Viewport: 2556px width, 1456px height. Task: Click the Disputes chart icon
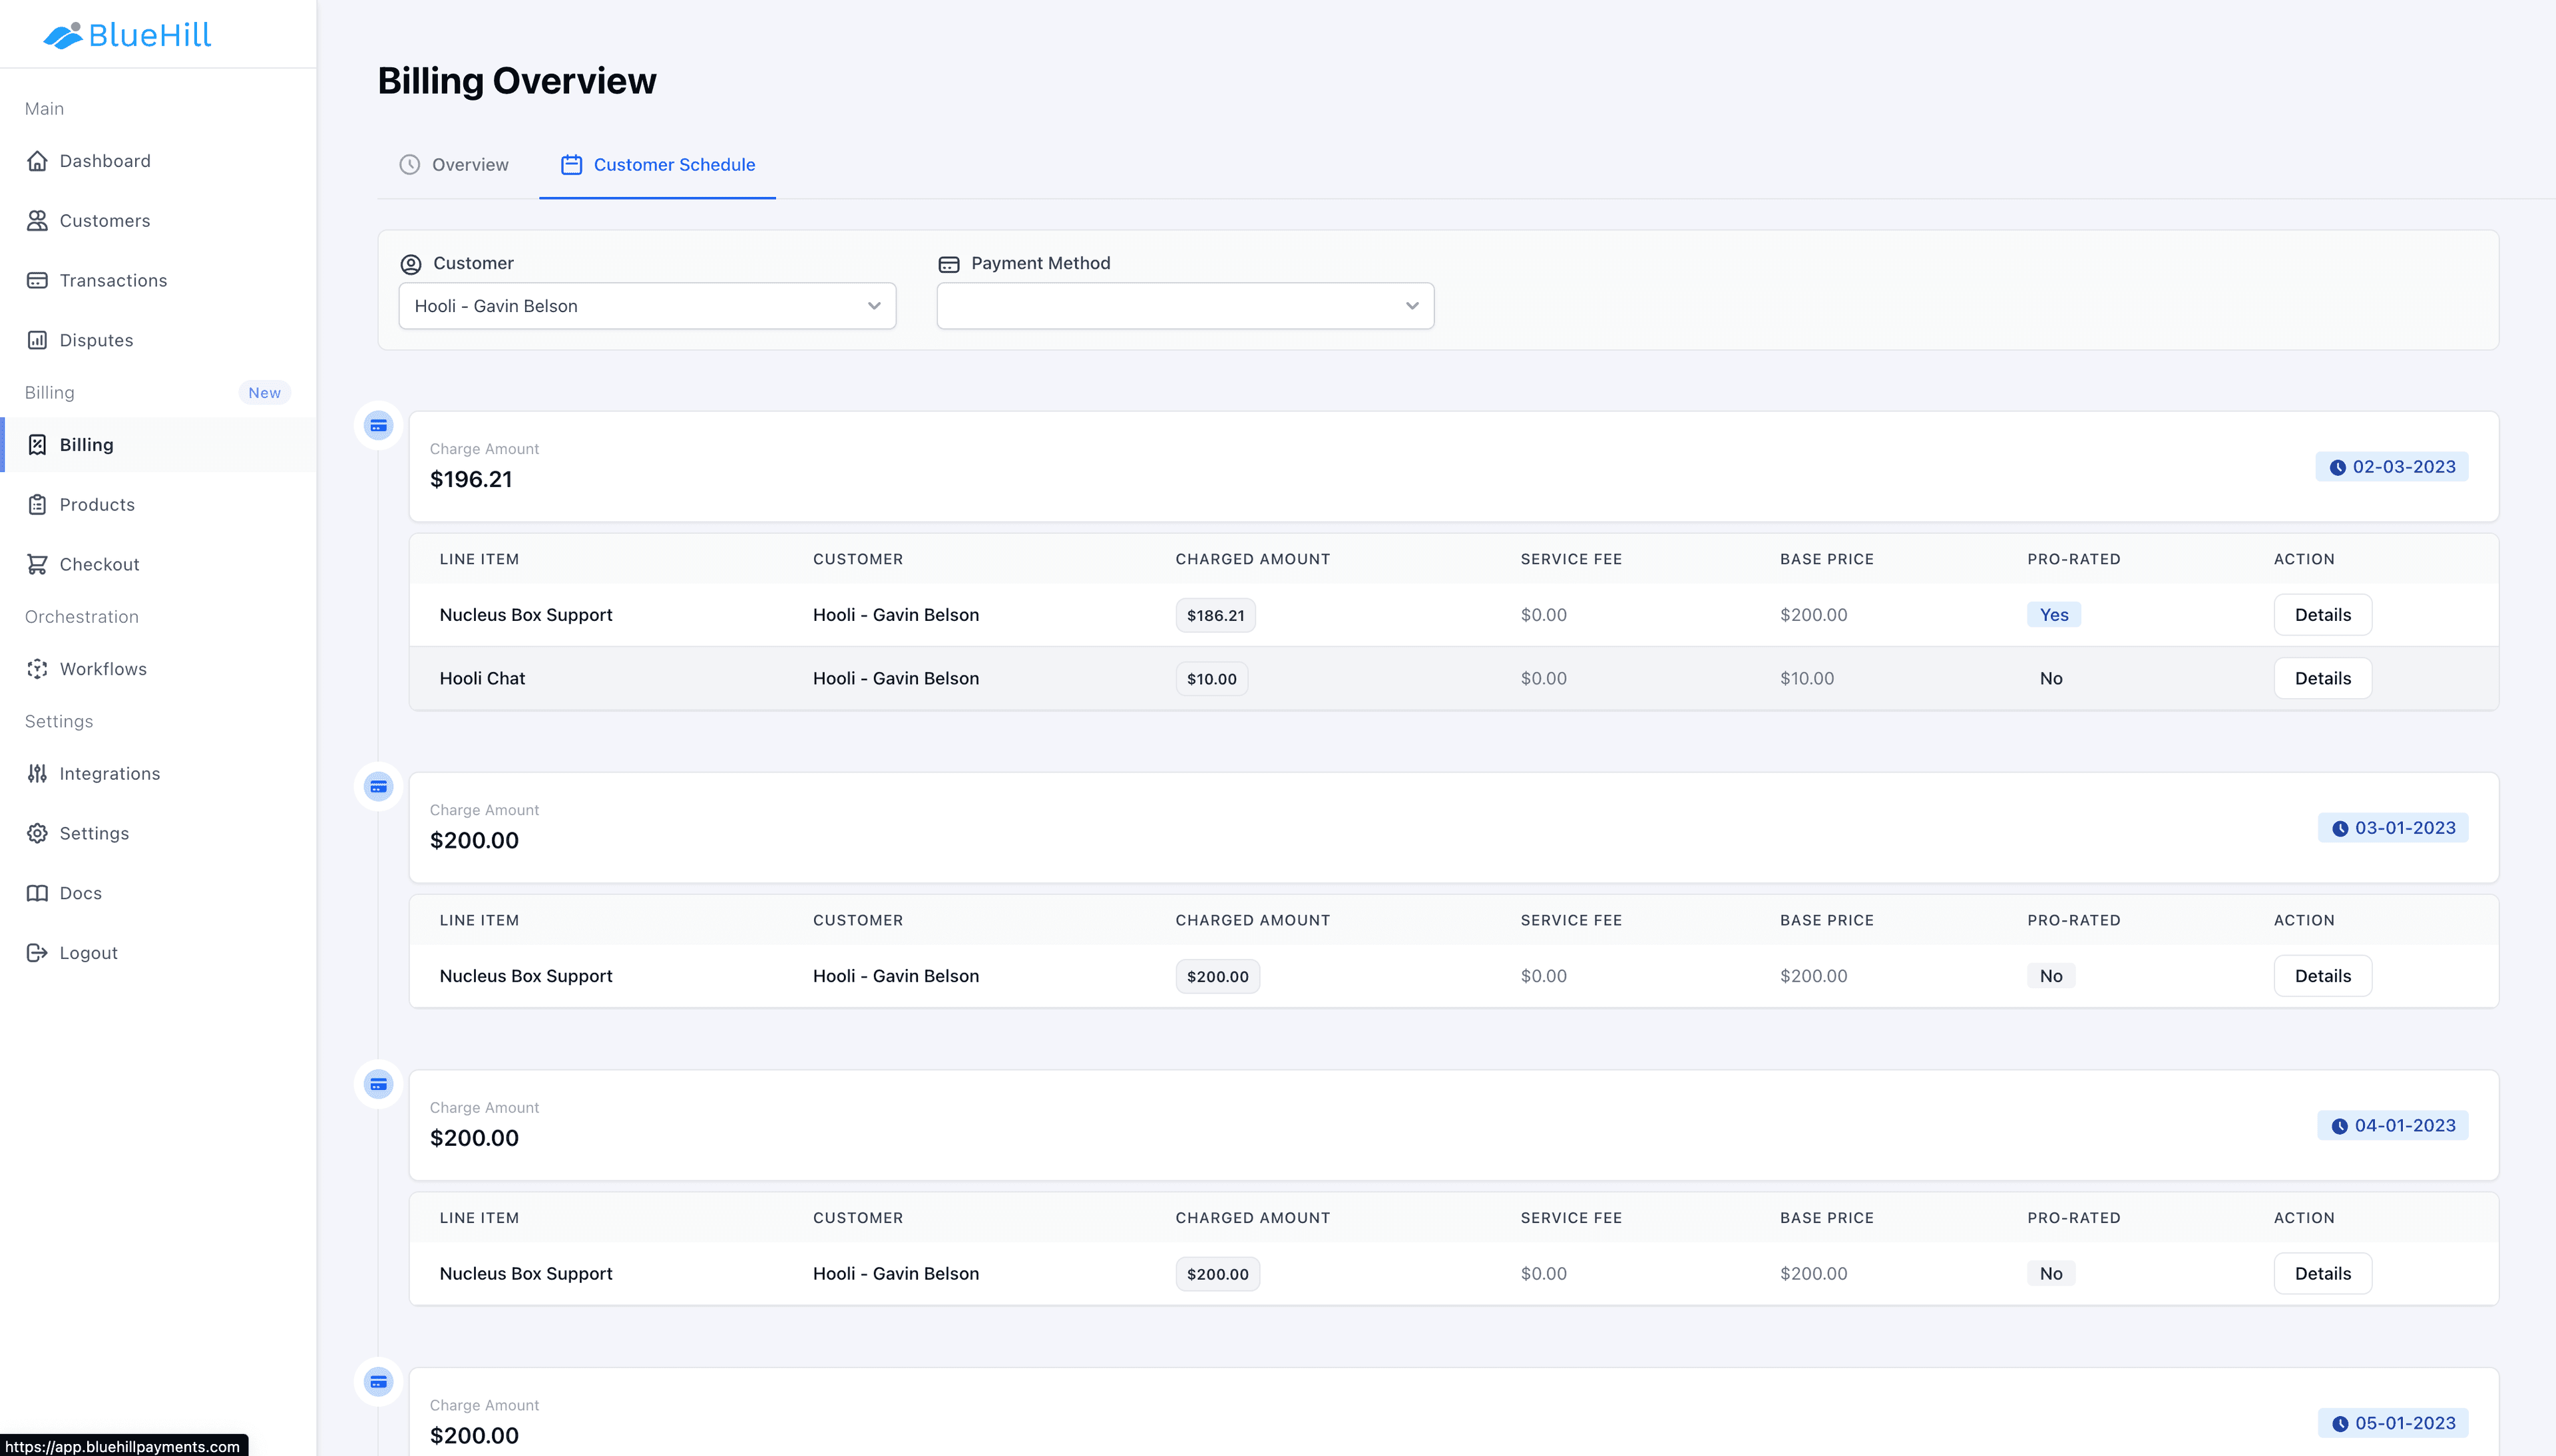[37, 340]
